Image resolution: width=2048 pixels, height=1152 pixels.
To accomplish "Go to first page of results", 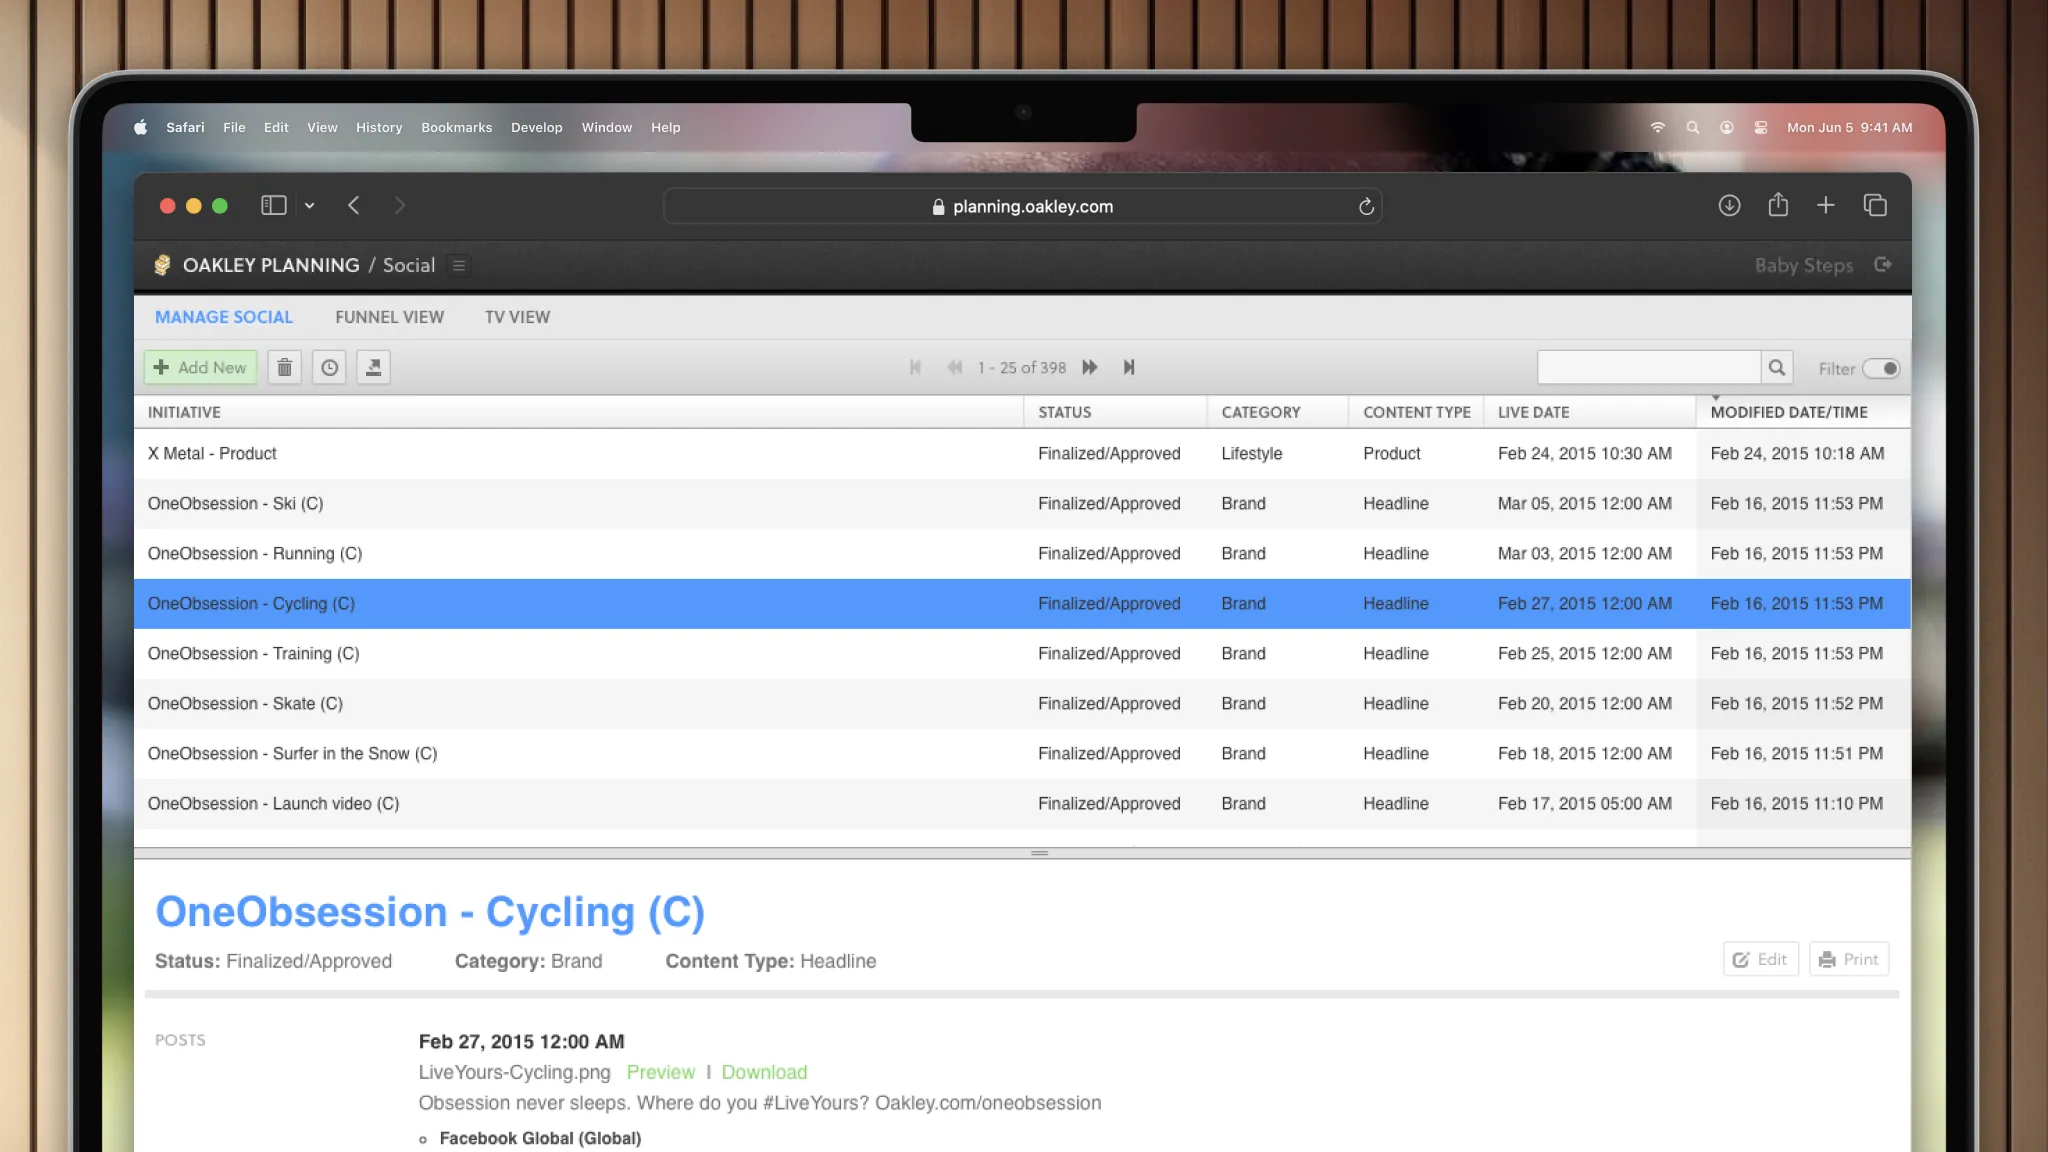I will coord(915,368).
